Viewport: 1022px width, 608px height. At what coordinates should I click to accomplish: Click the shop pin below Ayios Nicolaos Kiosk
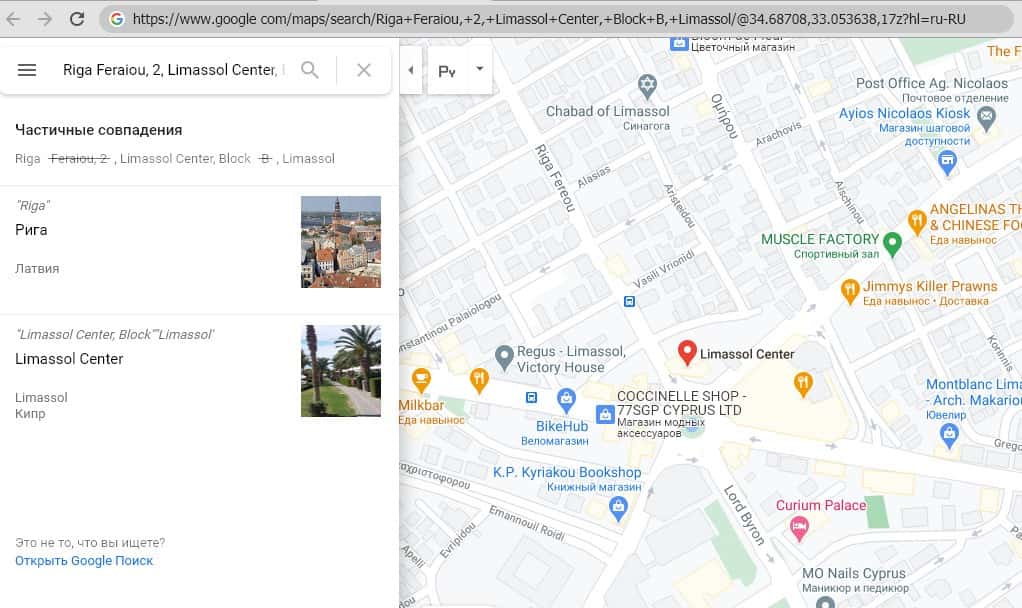tap(948, 163)
